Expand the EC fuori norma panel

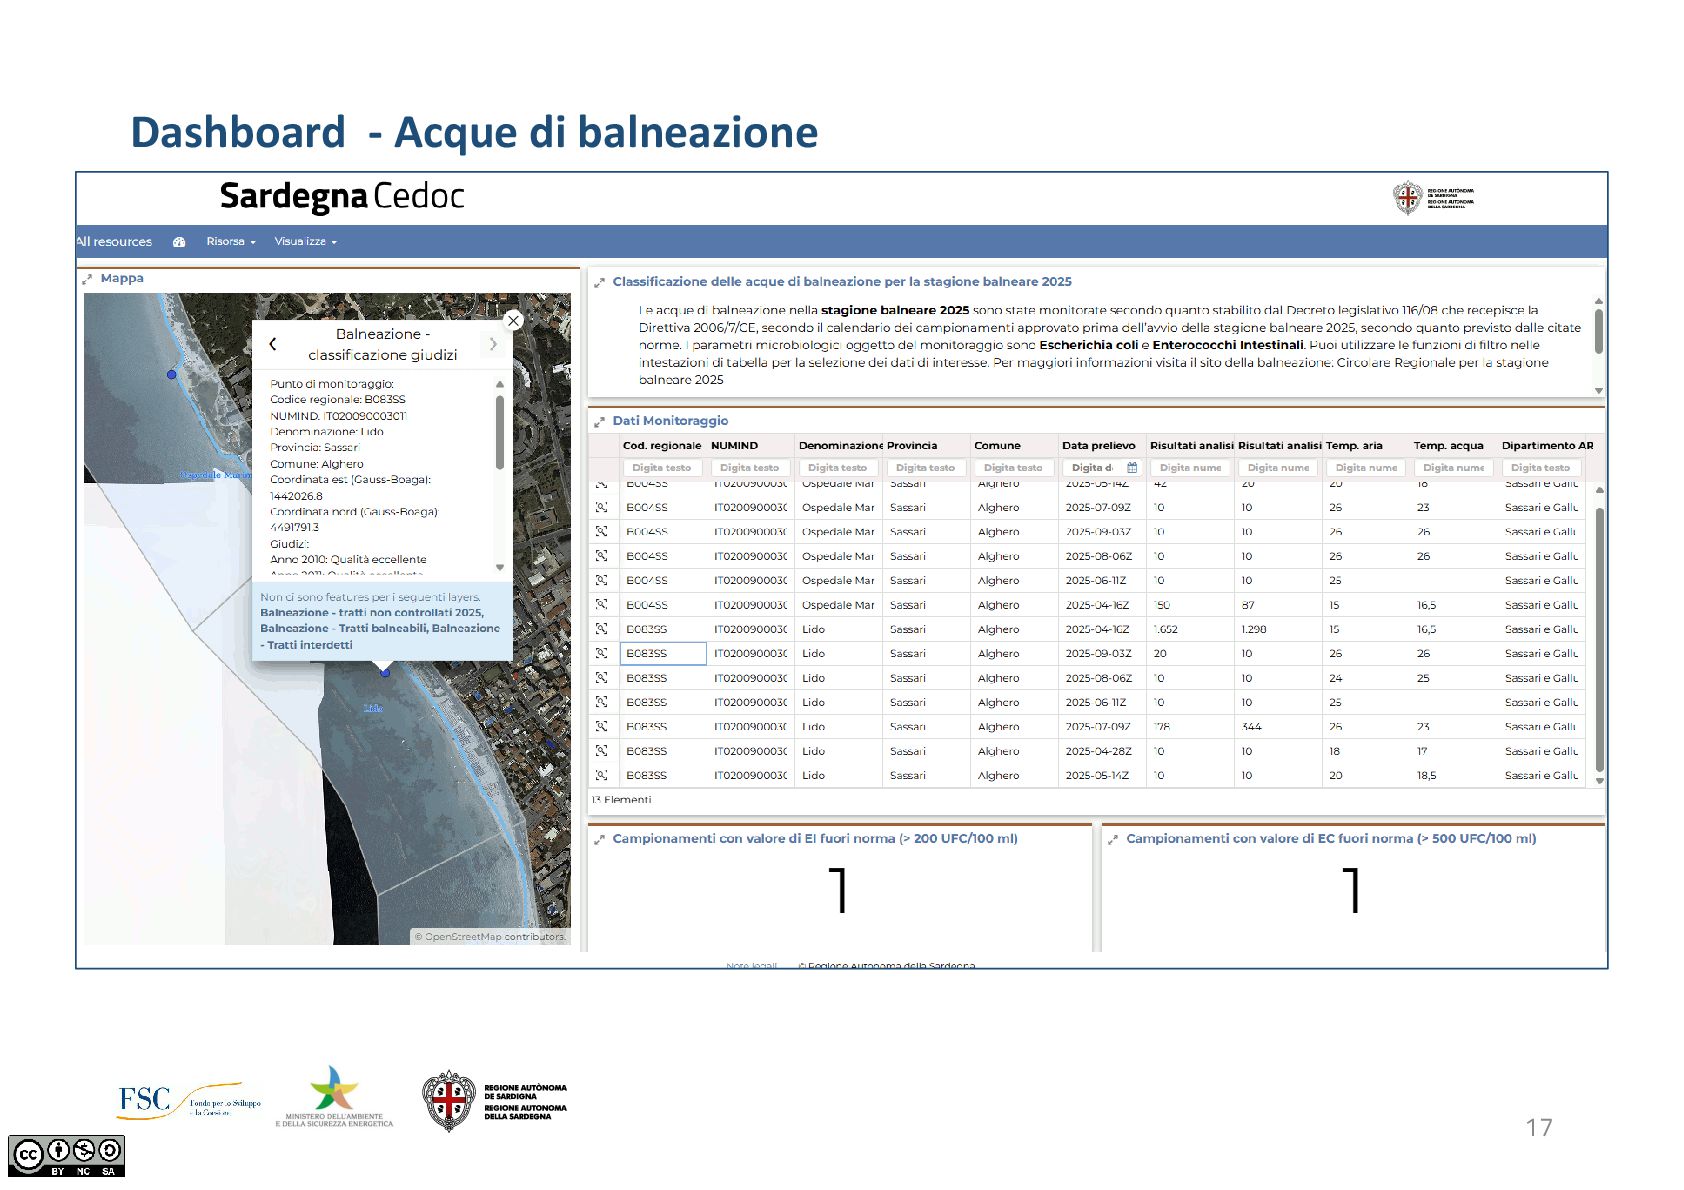pos(1112,840)
